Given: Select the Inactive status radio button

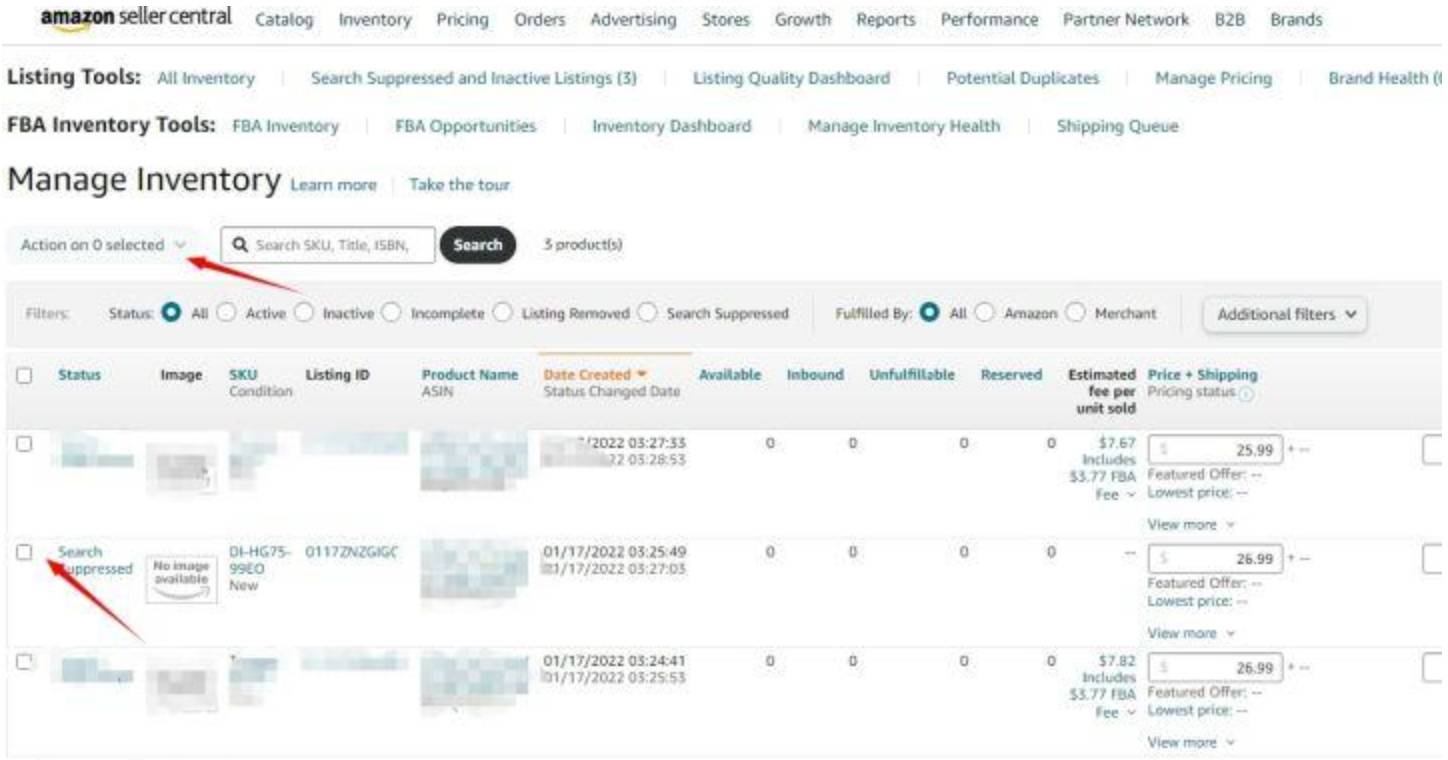Looking at the screenshot, I should pyautogui.click(x=303, y=314).
